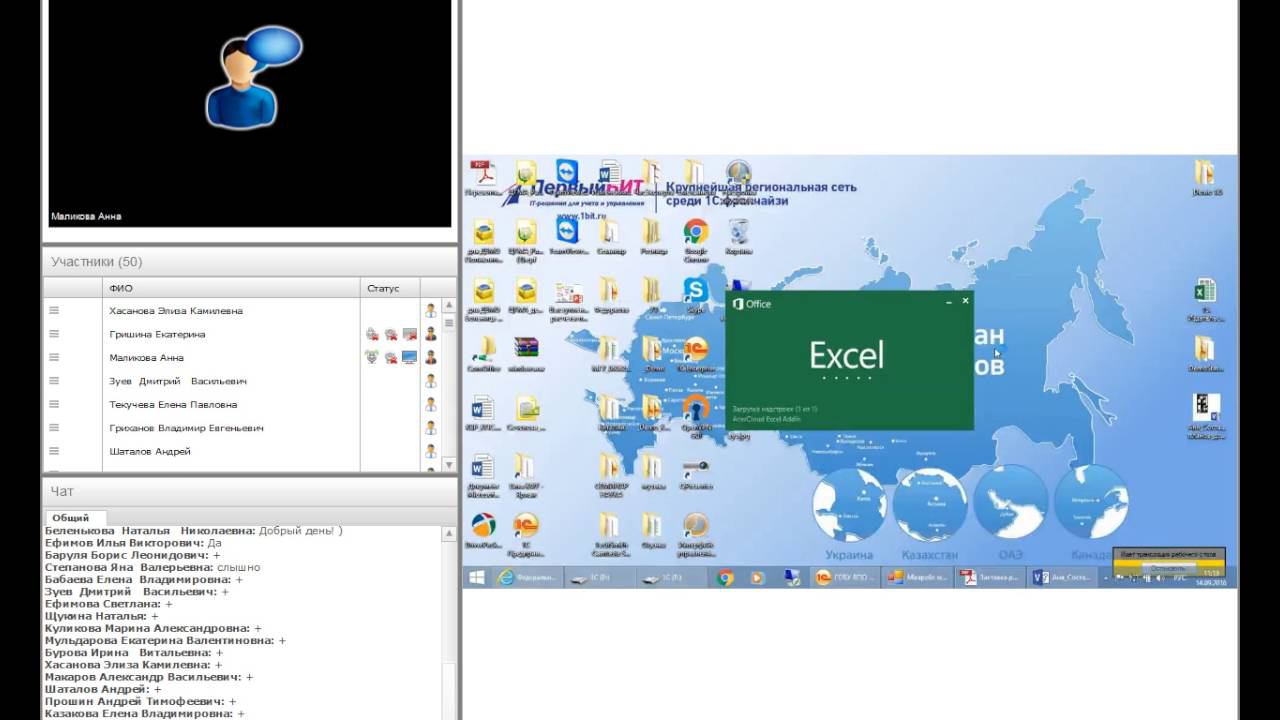Toggle microphone status of Маликова Анна
This screenshot has height=720, width=1280.
coord(372,357)
